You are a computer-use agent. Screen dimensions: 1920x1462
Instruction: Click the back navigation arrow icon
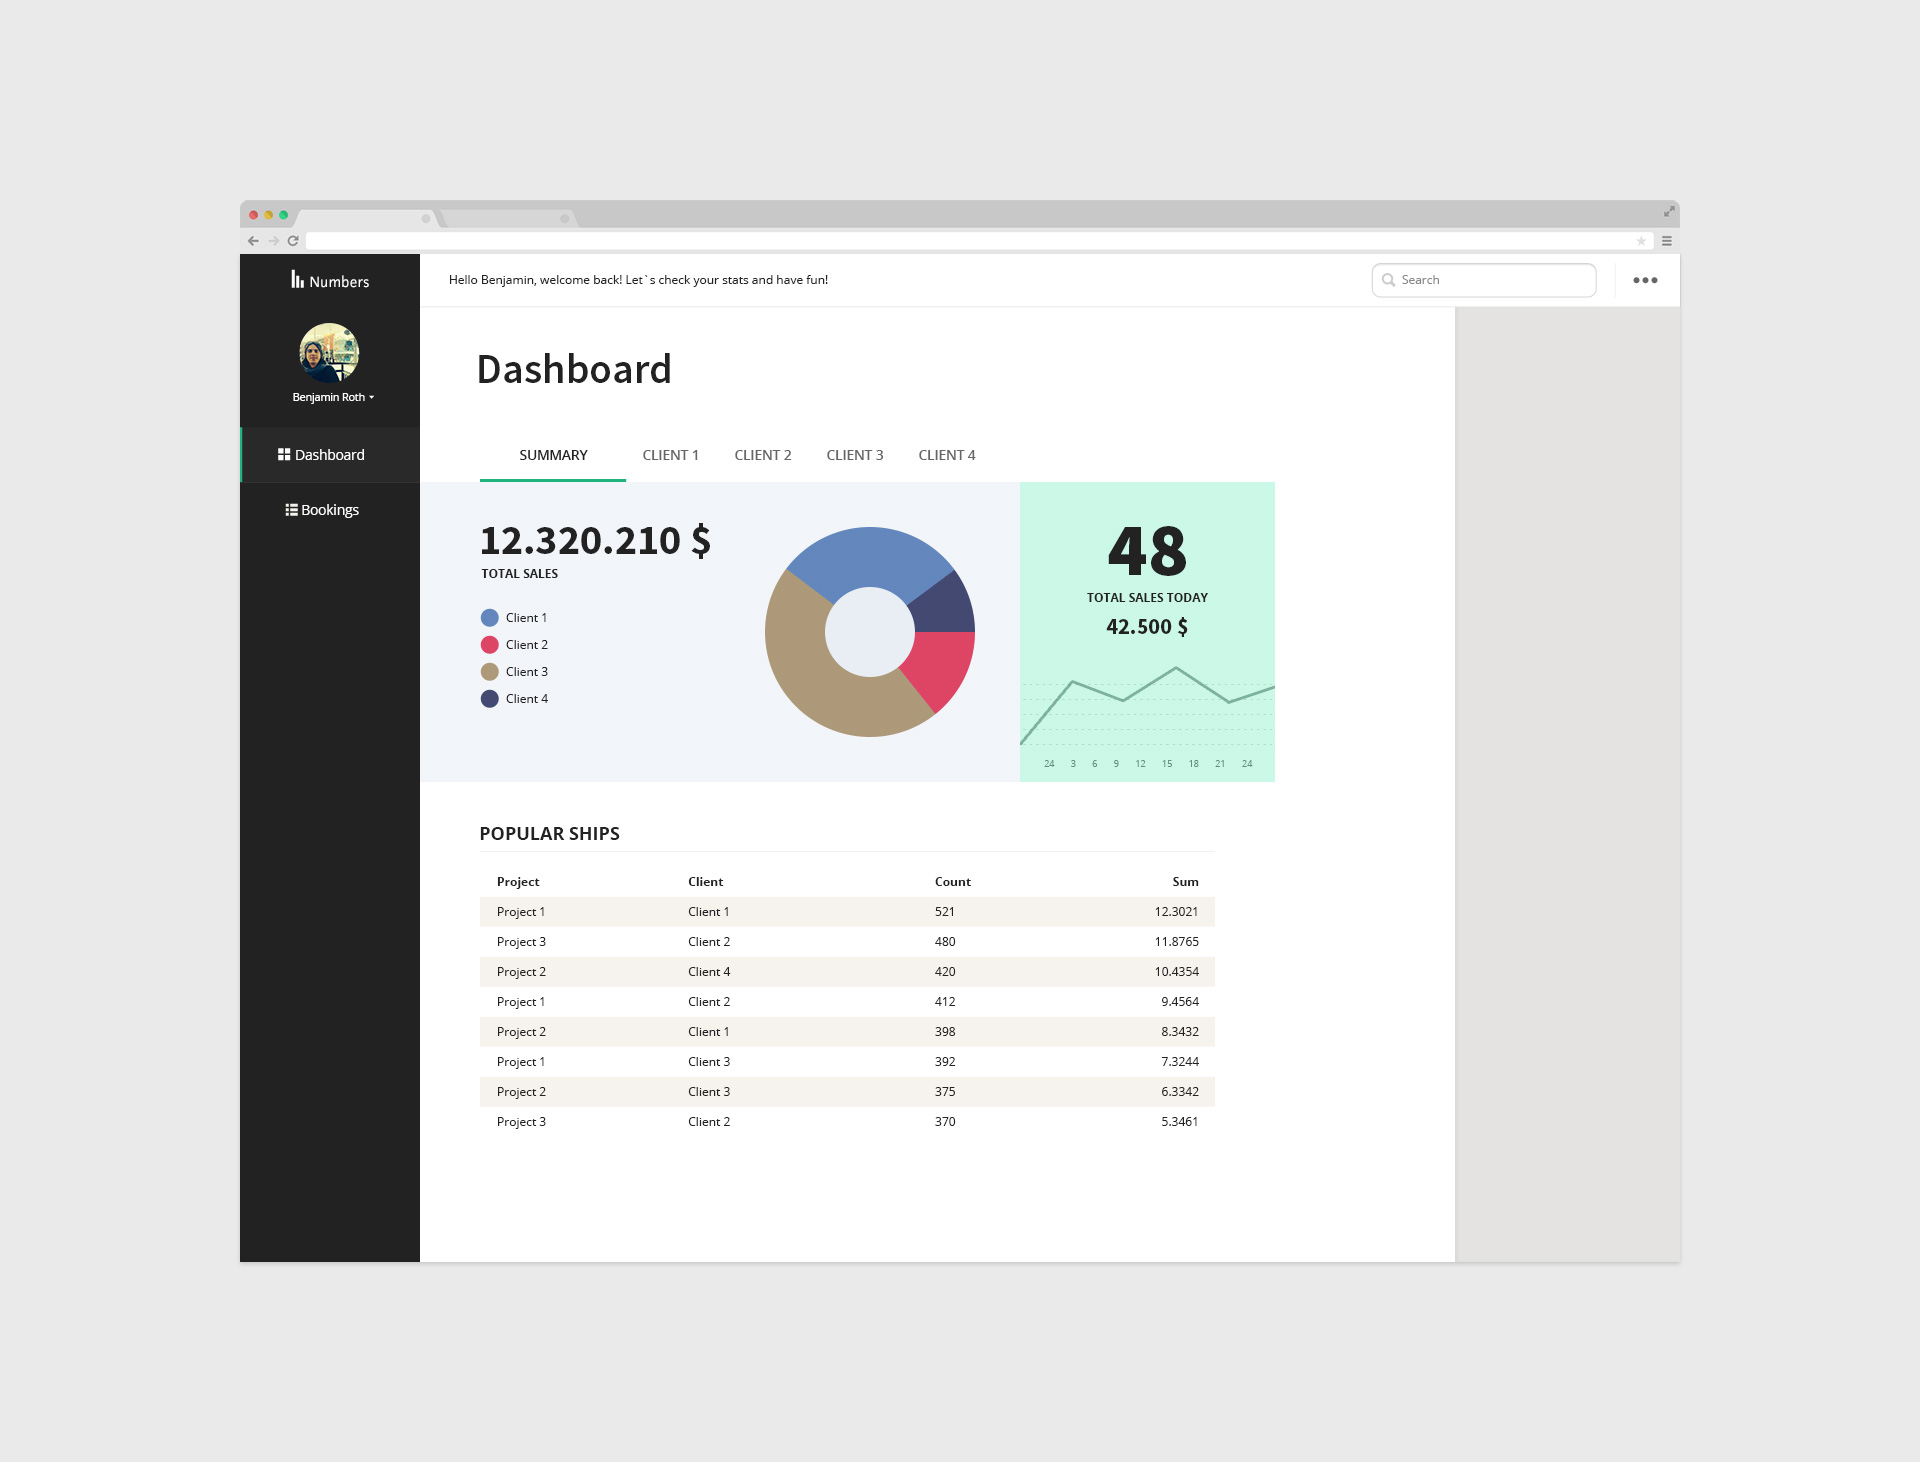[x=250, y=240]
